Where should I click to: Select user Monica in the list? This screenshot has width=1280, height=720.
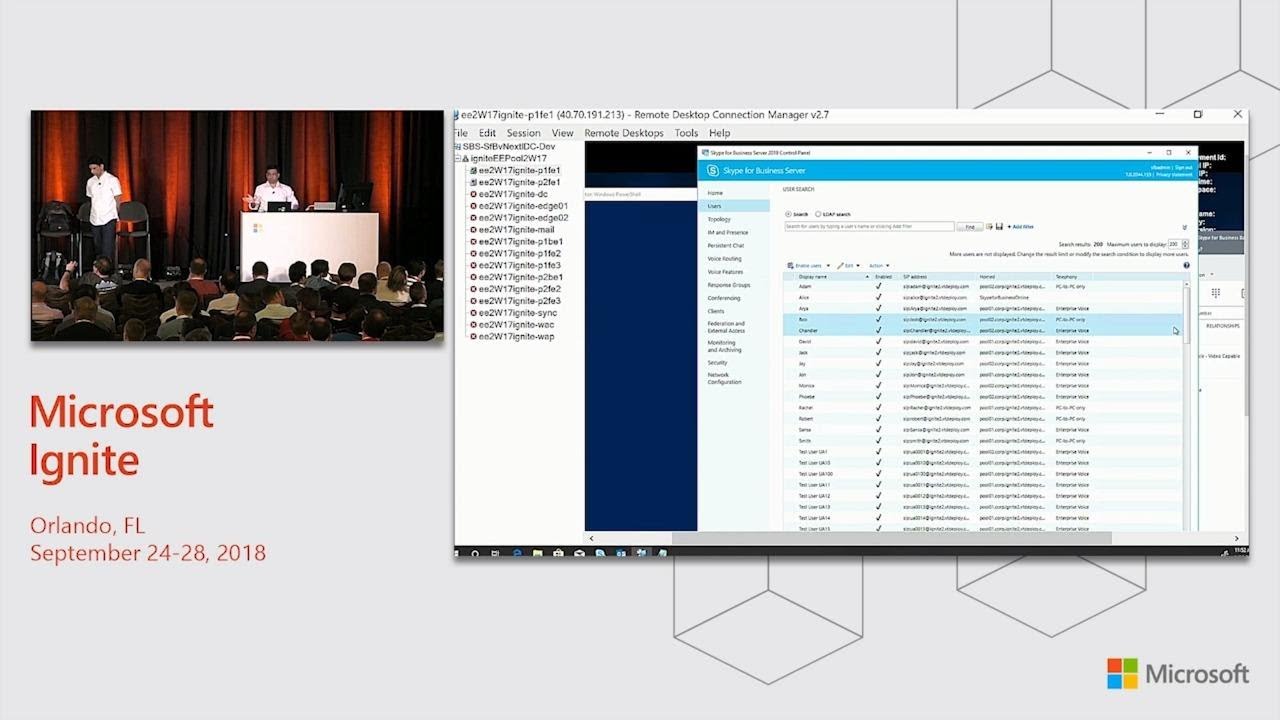click(x=984, y=386)
